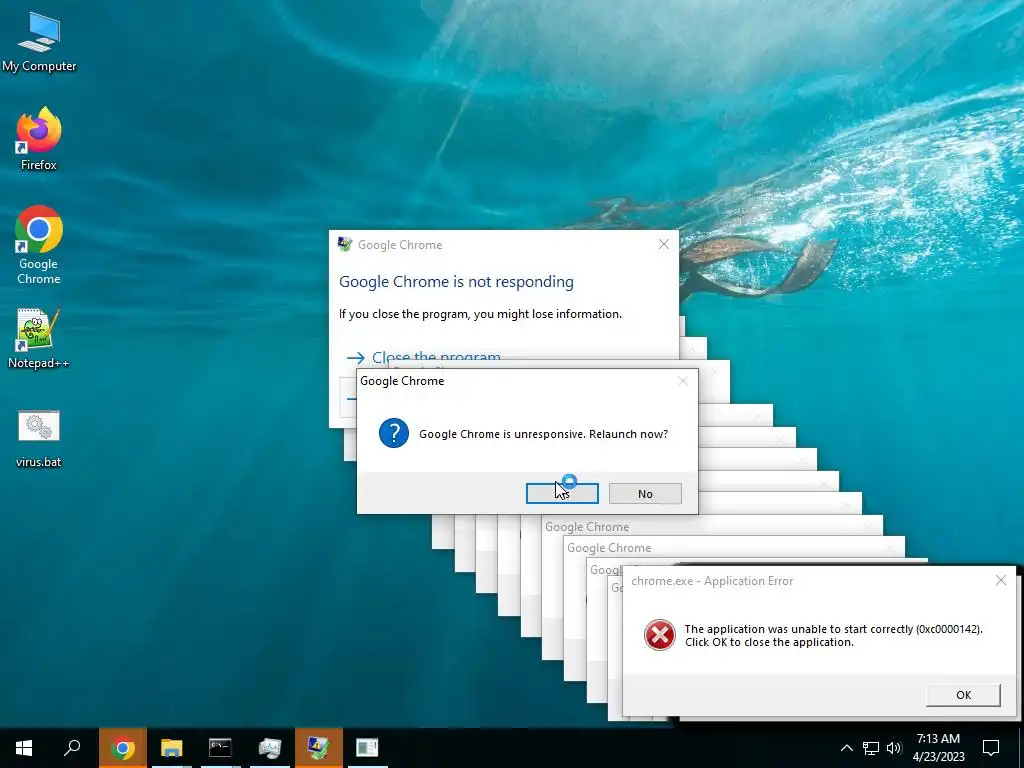Choose Close the program link
The width and height of the screenshot is (1024, 768).
pyautogui.click(x=436, y=357)
